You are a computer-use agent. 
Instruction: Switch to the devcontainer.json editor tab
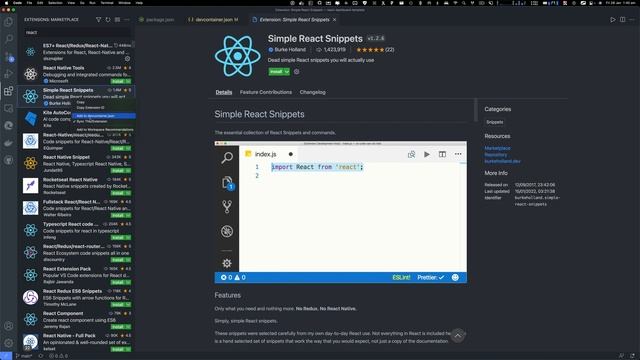pos(214,20)
